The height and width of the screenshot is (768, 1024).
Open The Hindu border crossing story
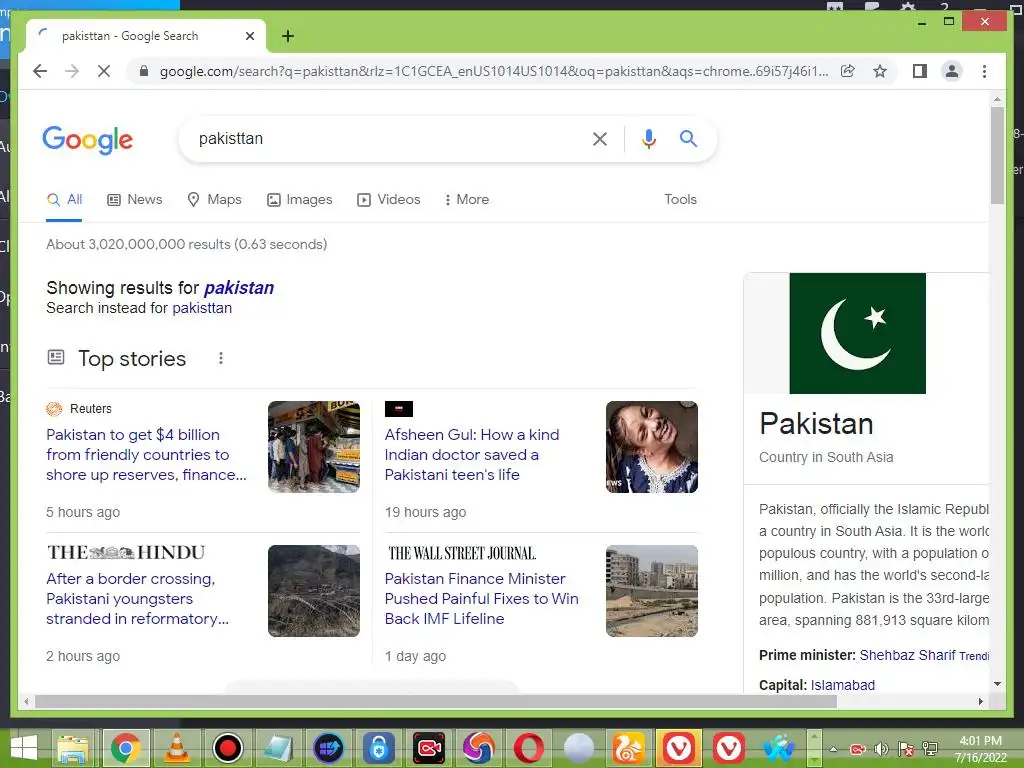137,599
